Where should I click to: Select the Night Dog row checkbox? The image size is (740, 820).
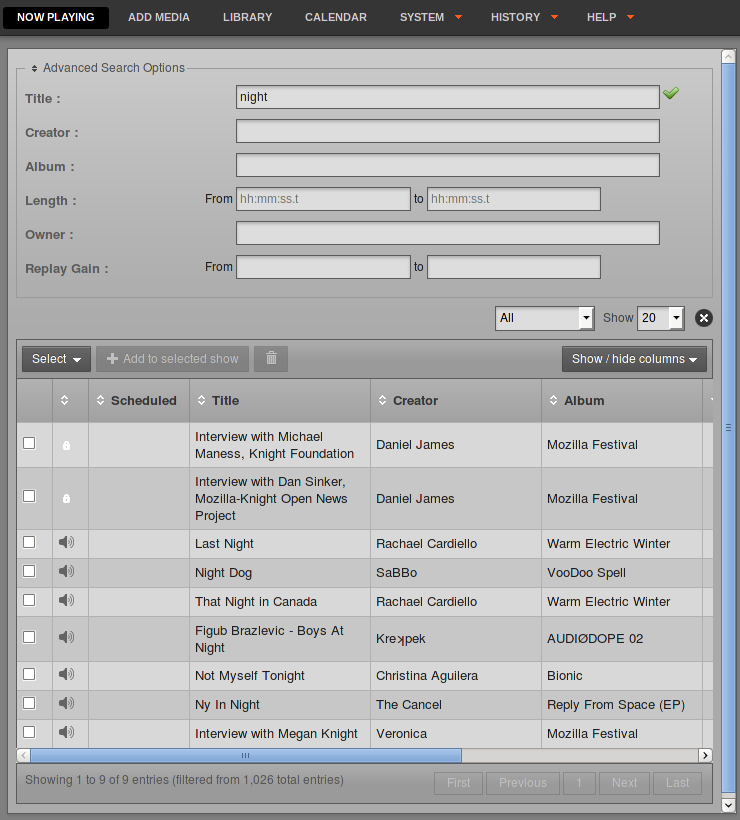tap(29, 571)
